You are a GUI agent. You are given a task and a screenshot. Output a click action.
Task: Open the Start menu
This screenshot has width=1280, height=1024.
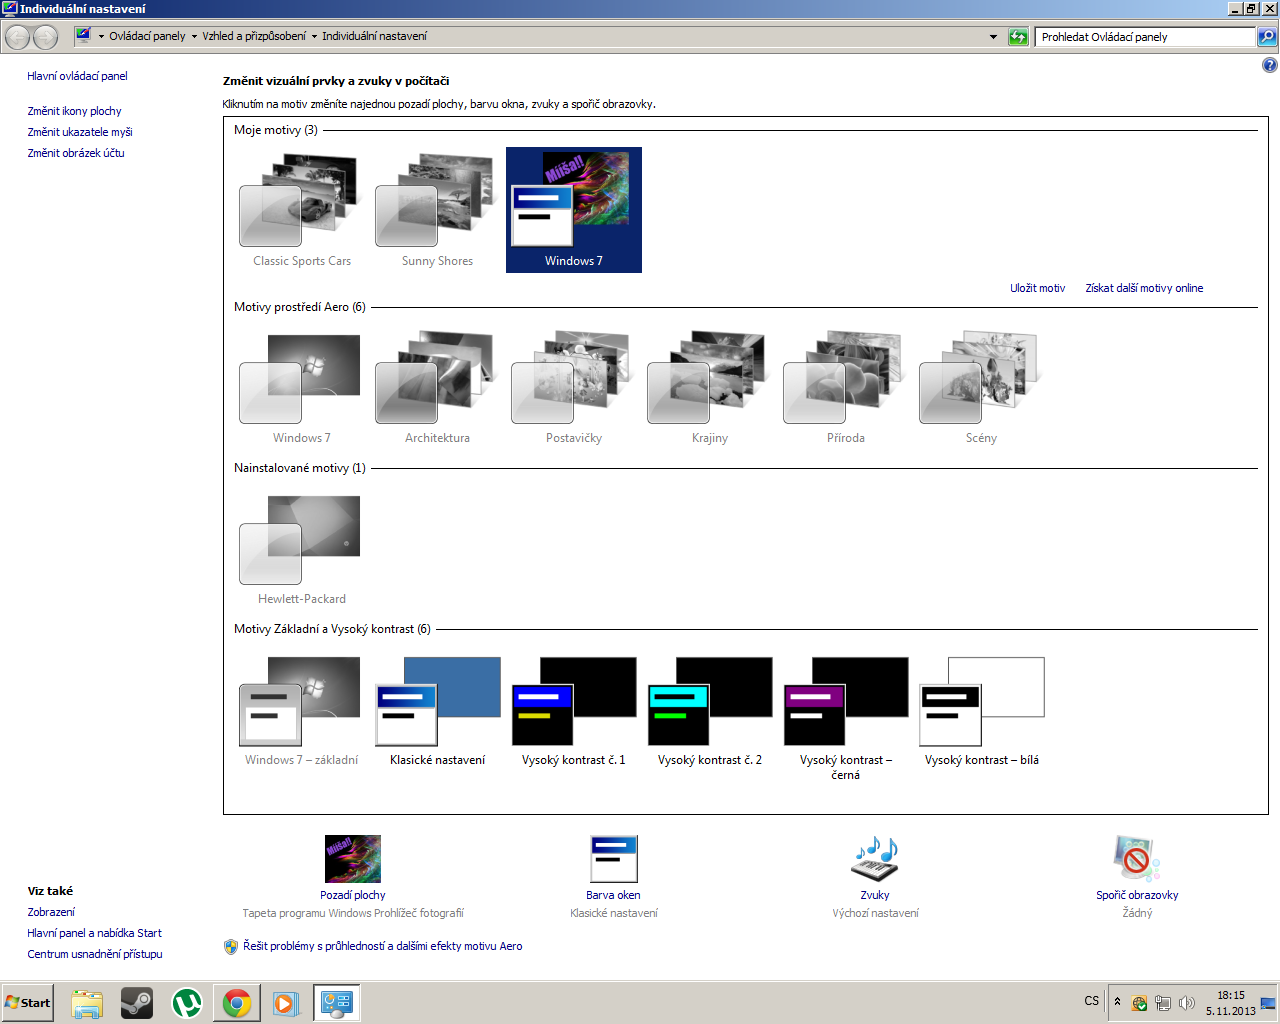28,1002
